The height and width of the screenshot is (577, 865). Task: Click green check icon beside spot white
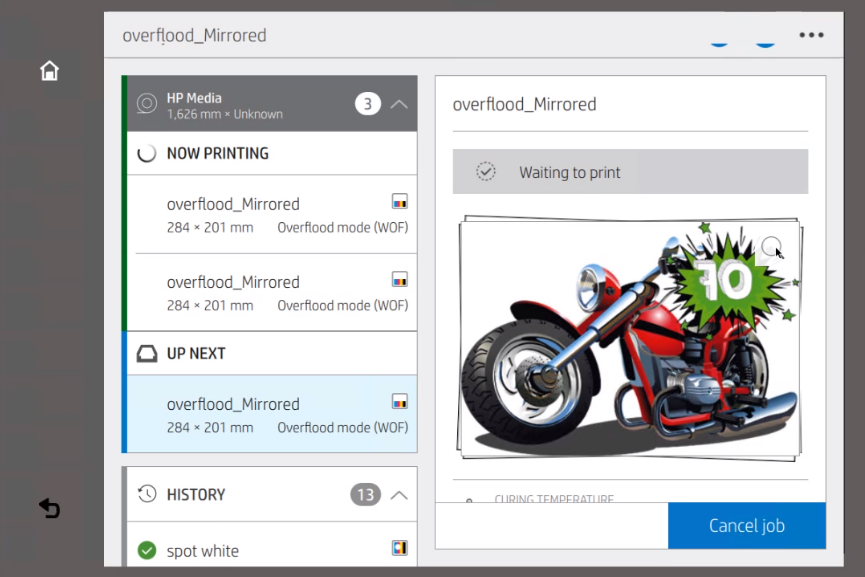(147, 550)
